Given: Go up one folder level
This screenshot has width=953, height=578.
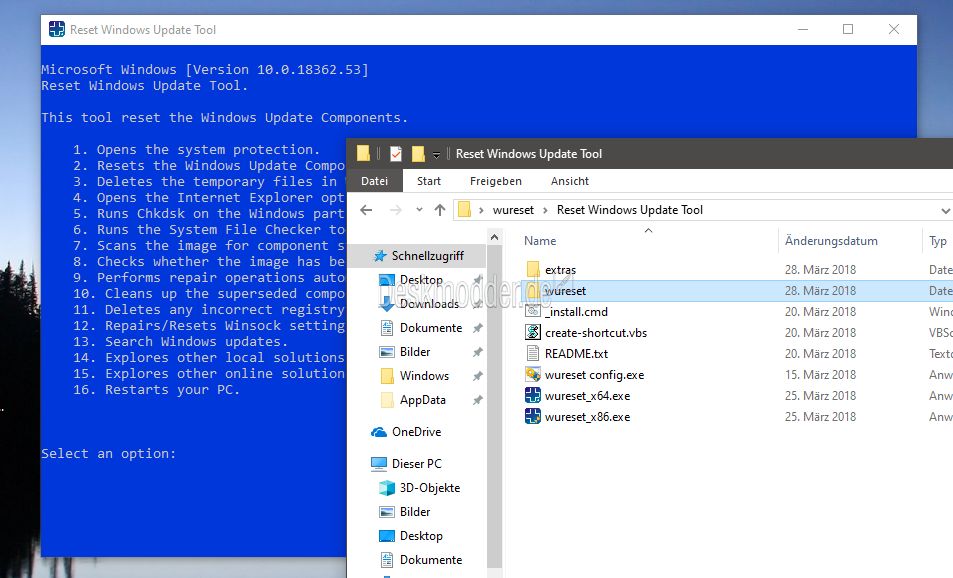Looking at the screenshot, I should click(x=440, y=210).
